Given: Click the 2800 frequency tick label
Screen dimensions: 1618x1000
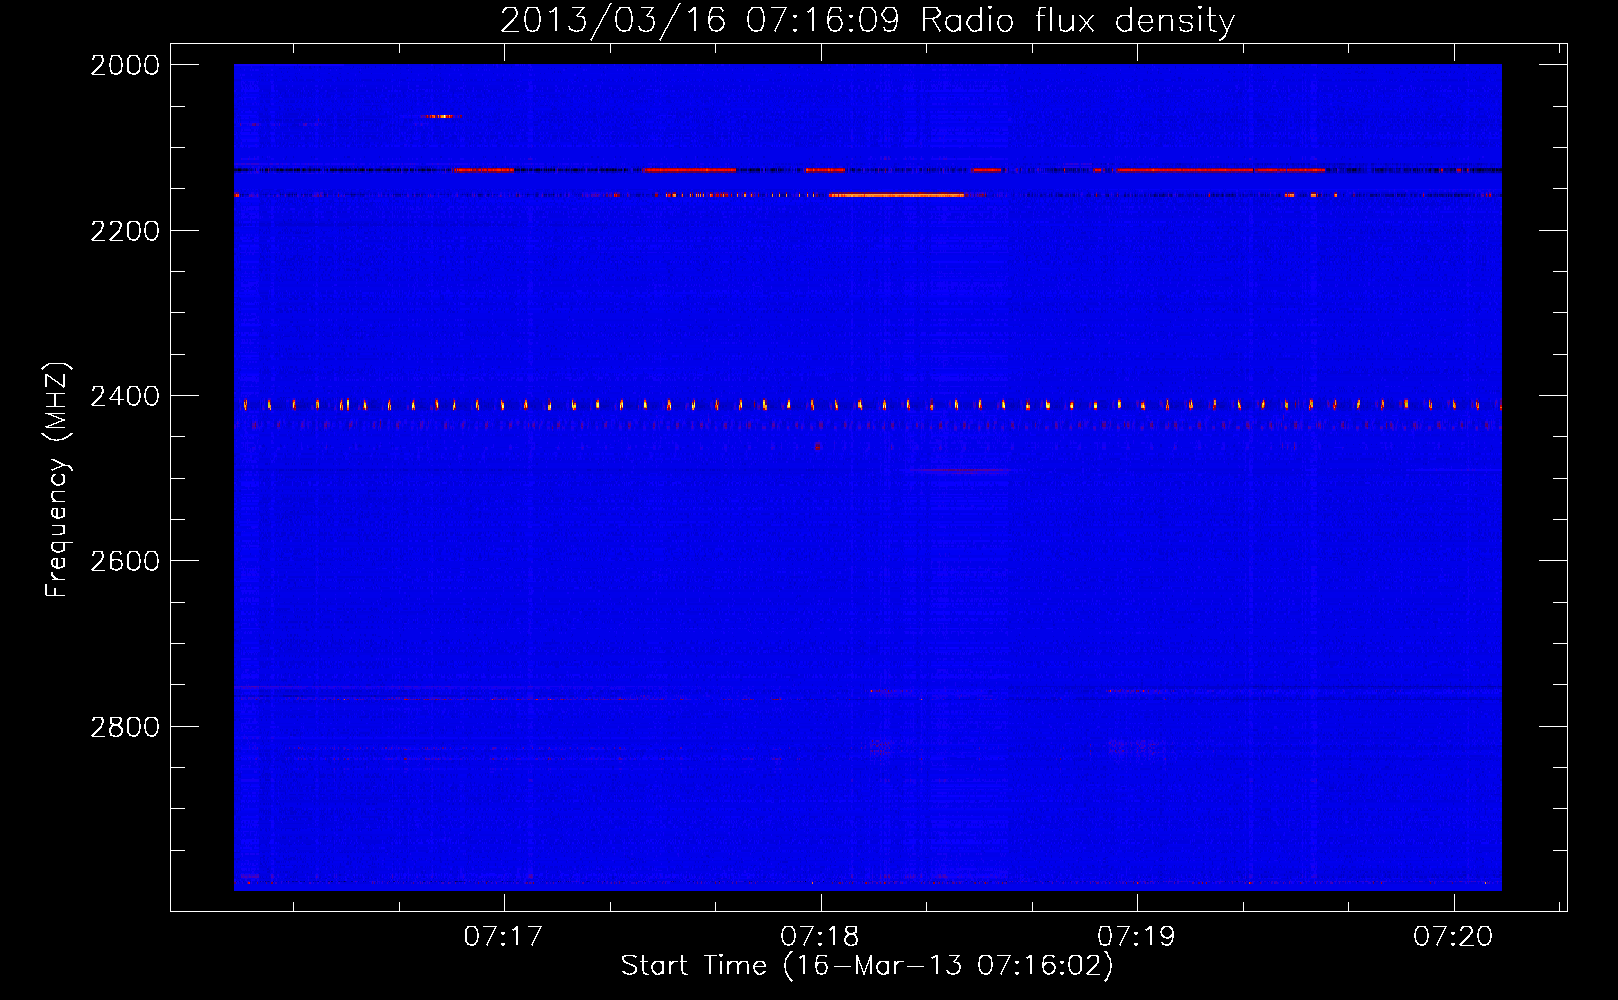Looking at the screenshot, I should (125, 727).
